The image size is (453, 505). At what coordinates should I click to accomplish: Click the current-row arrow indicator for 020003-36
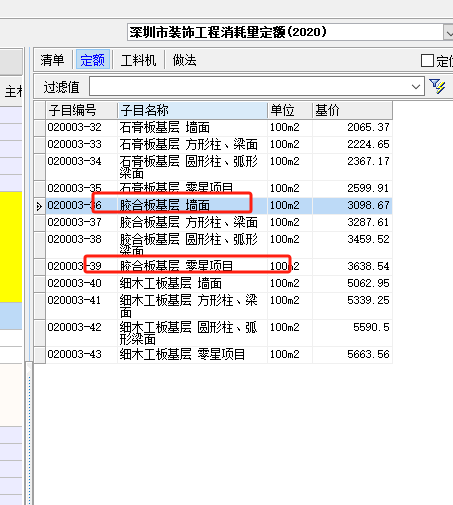tap(39, 206)
